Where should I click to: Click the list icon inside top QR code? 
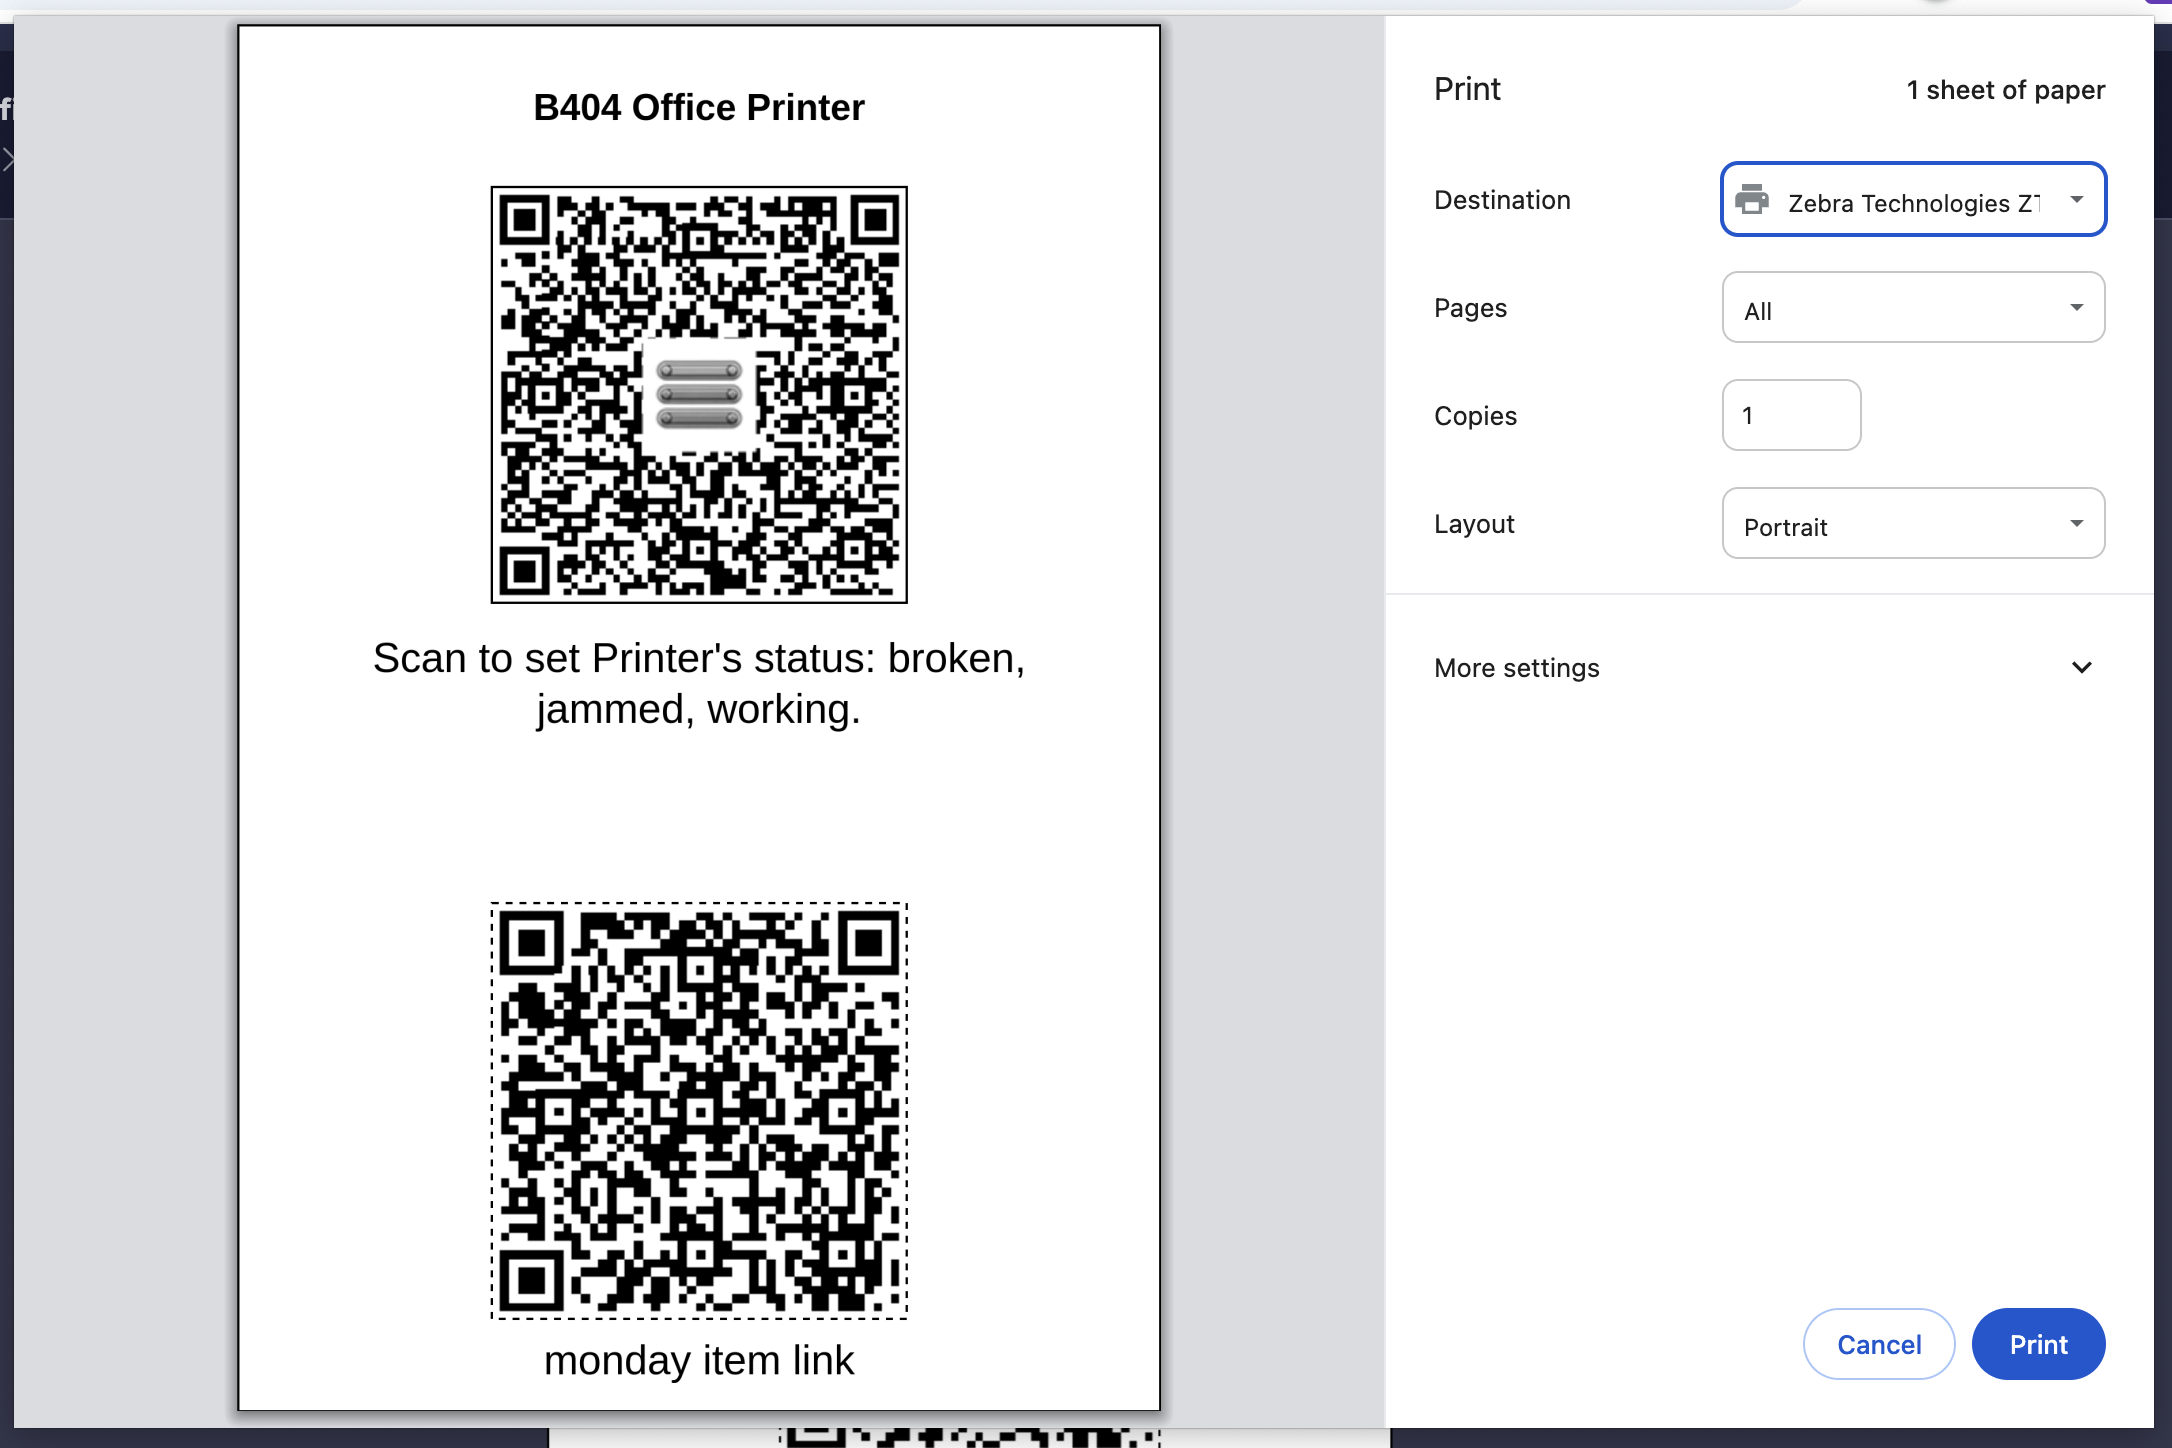pyautogui.click(x=699, y=395)
